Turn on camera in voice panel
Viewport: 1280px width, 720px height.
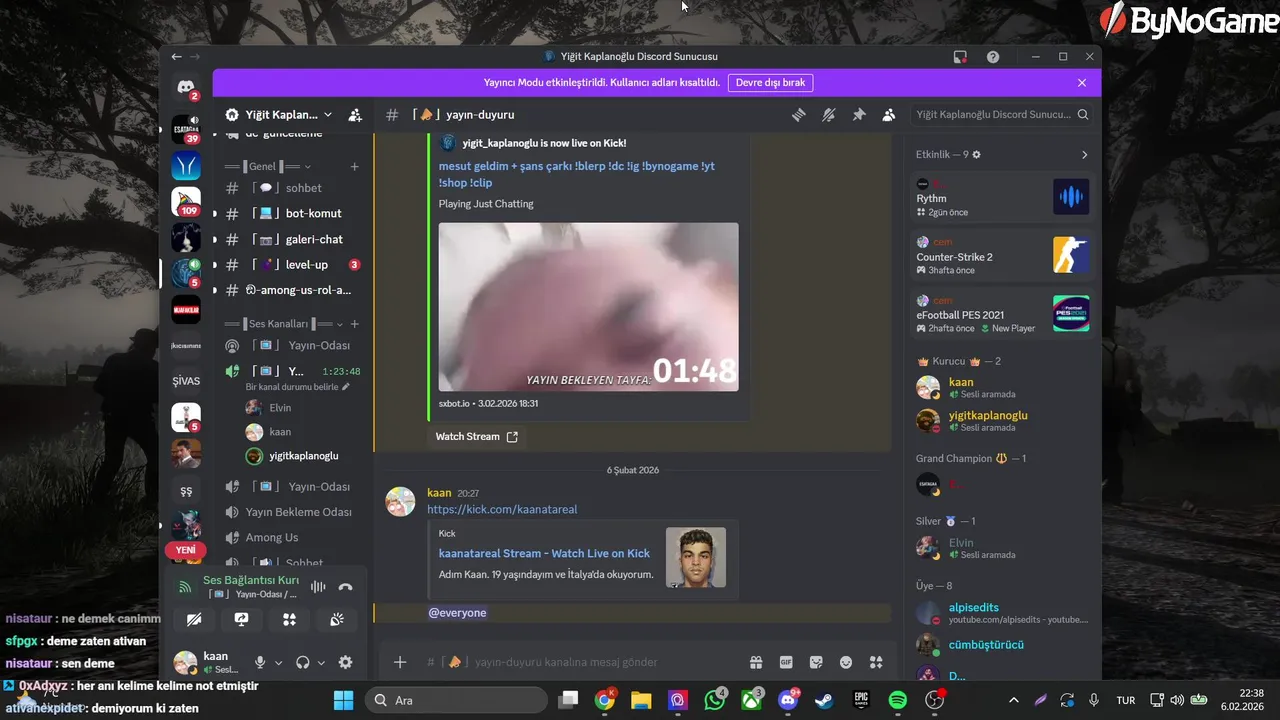tap(194, 620)
